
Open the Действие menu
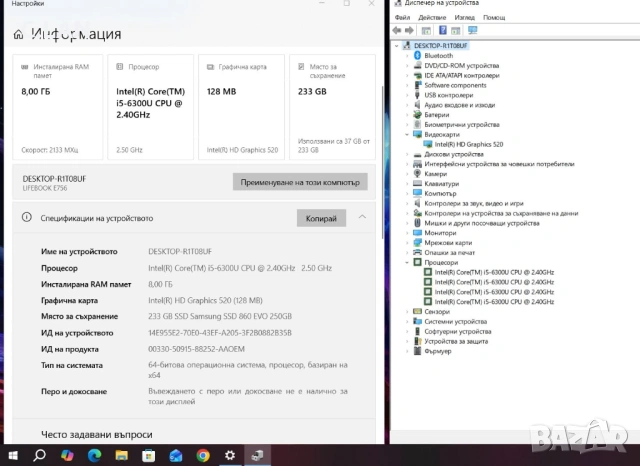point(432,18)
